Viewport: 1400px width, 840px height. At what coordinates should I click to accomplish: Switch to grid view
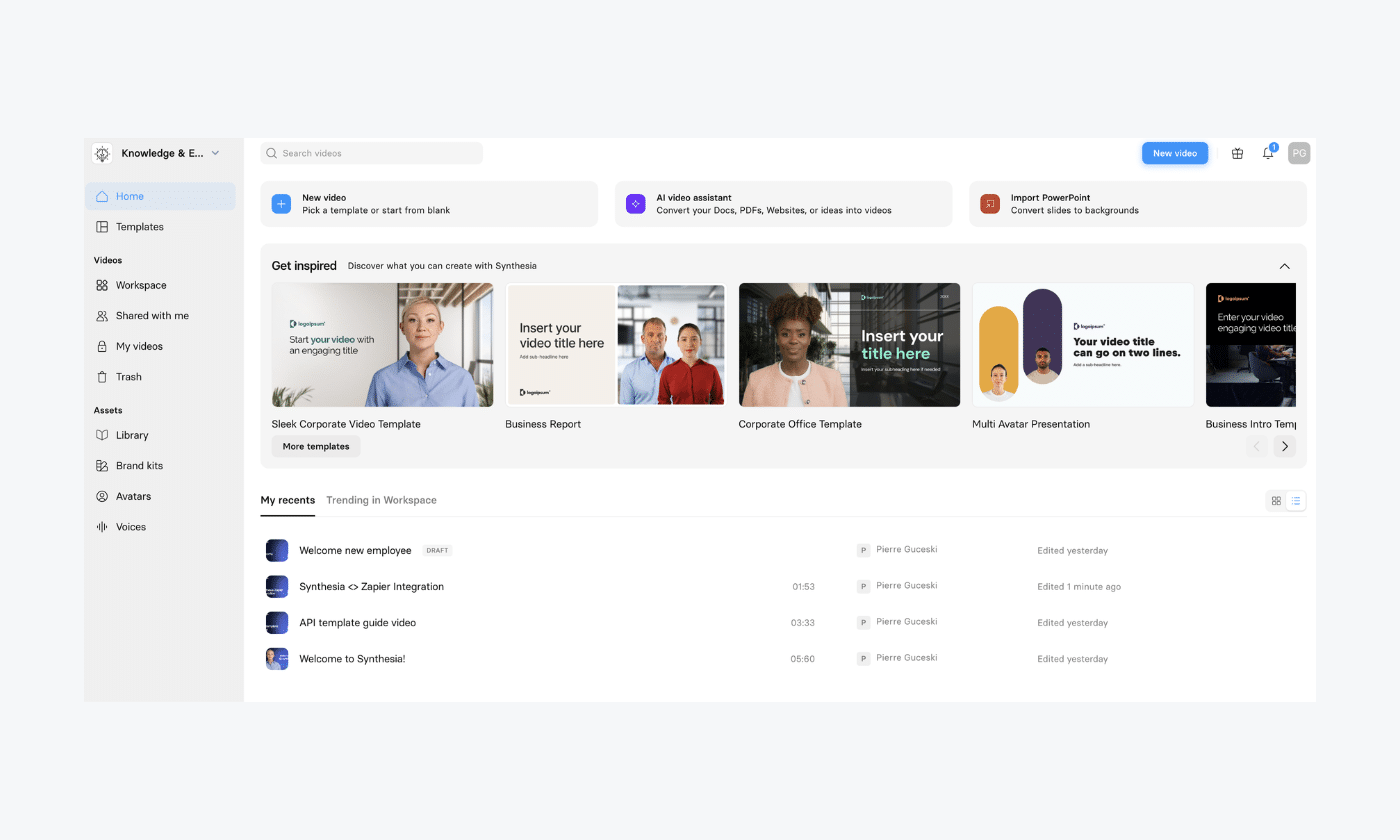1276,501
